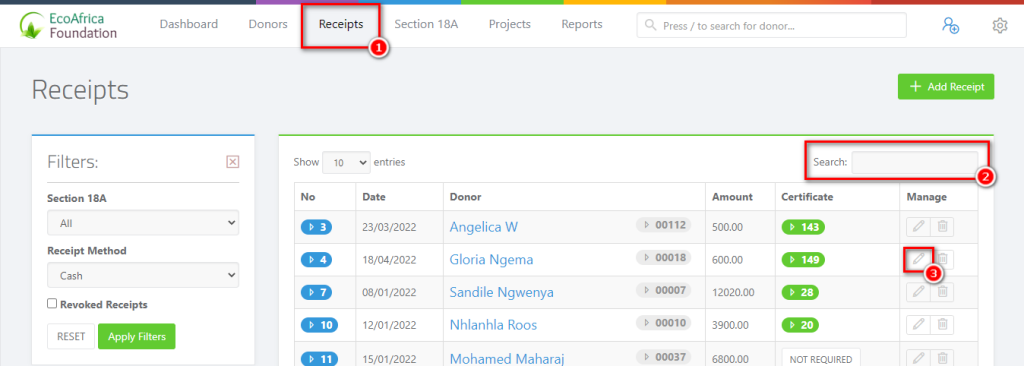This screenshot has height=366, width=1024.
Task: Delete Mohamed Maharaj receipt with trash icon
Action: (x=942, y=358)
